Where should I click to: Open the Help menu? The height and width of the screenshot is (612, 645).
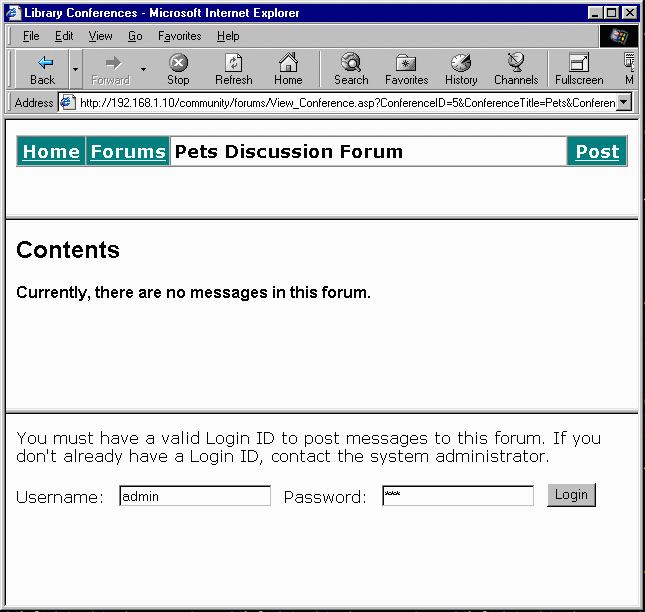coord(228,36)
